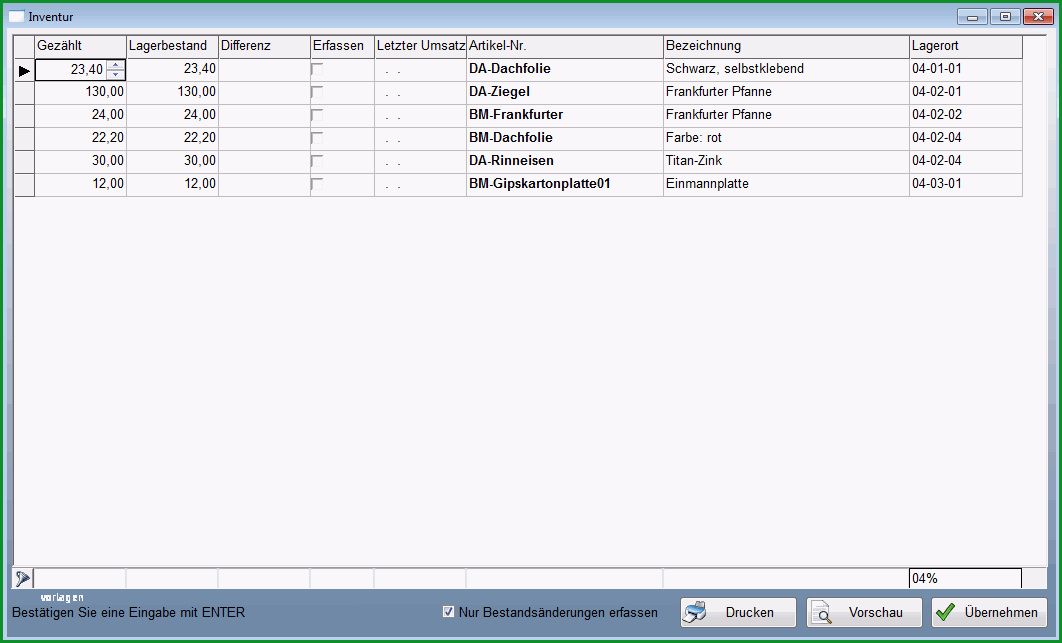
Task: Click the Lagerbestand cell 23,40
Action: 173,69
